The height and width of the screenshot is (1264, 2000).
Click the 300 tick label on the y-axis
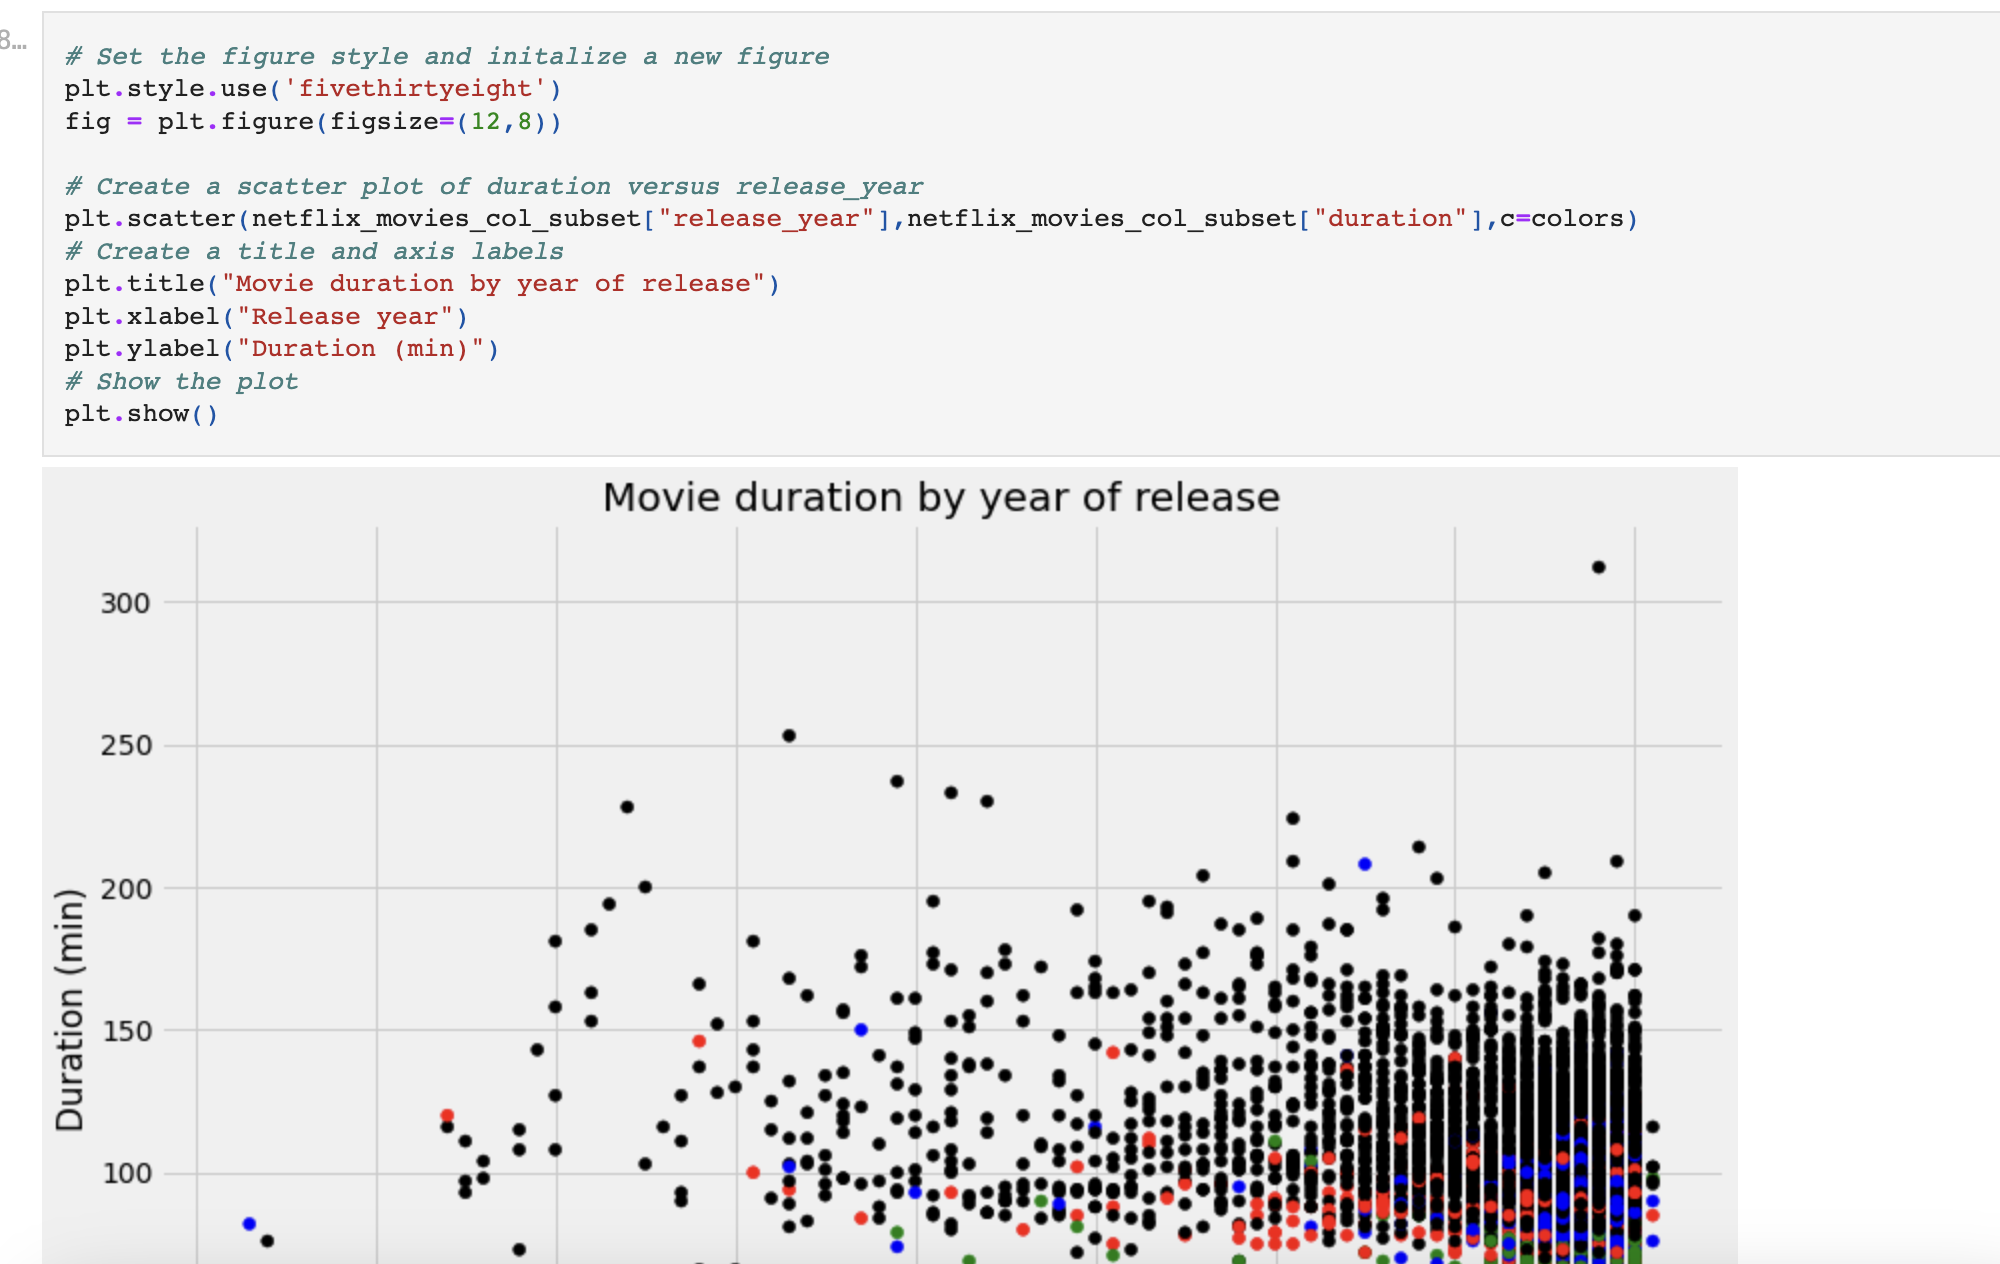click(x=125, y=603)
